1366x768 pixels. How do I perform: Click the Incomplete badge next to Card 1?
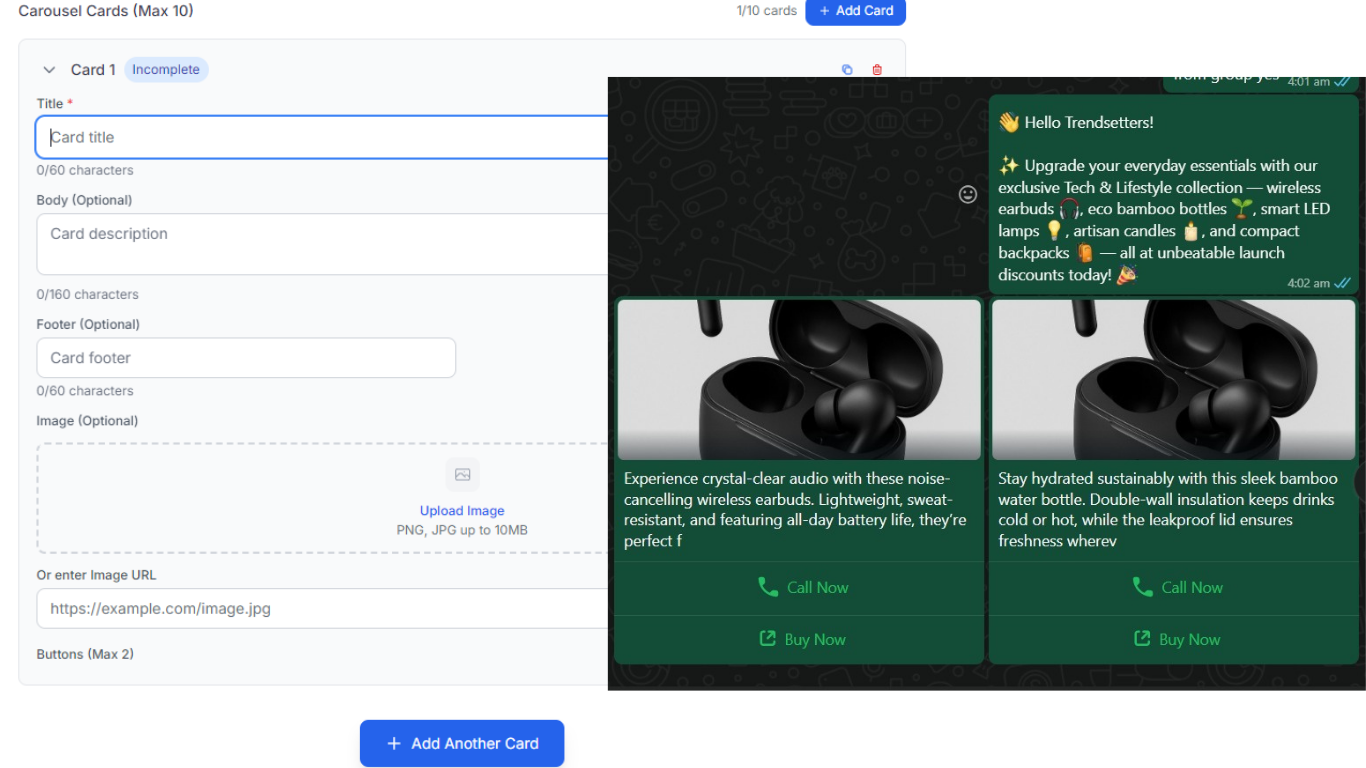coord(166,69)
